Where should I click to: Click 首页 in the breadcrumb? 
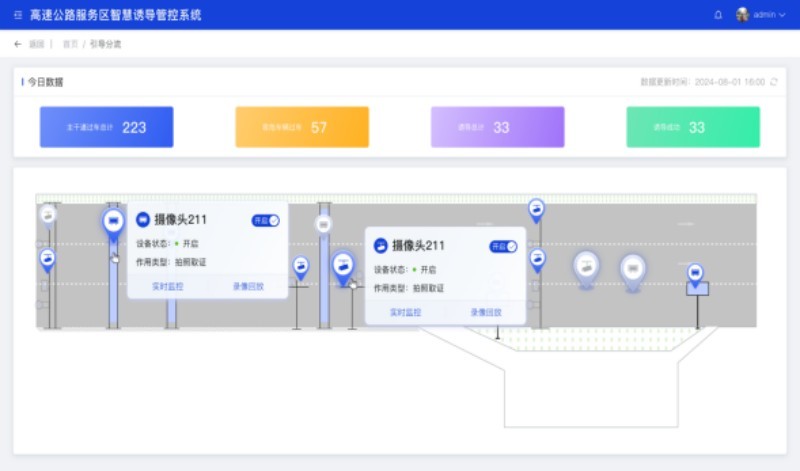pos(70,44)
